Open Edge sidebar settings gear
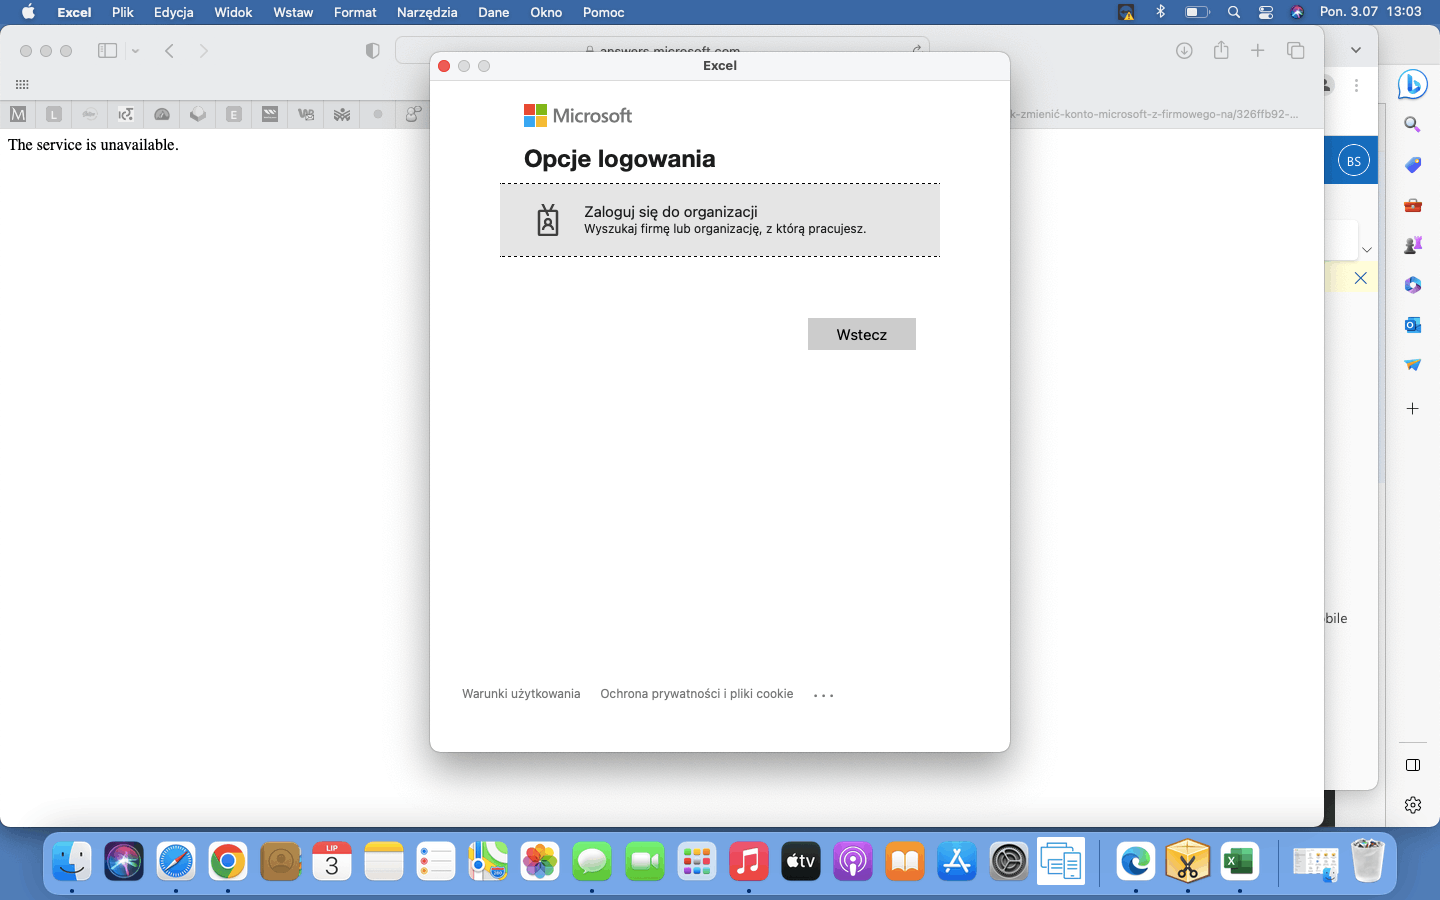The height and width of the screenshot is (900, 1440). pyautogui.click(x=1412, y=805)
